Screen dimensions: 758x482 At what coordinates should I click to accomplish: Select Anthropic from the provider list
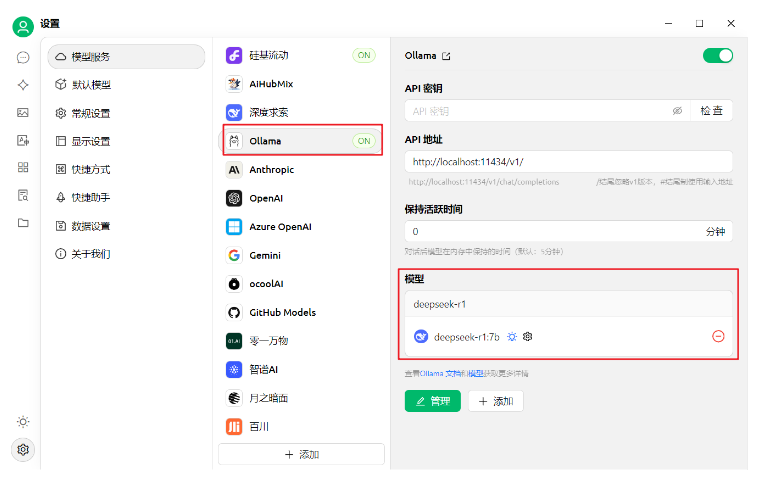(271, 170)
